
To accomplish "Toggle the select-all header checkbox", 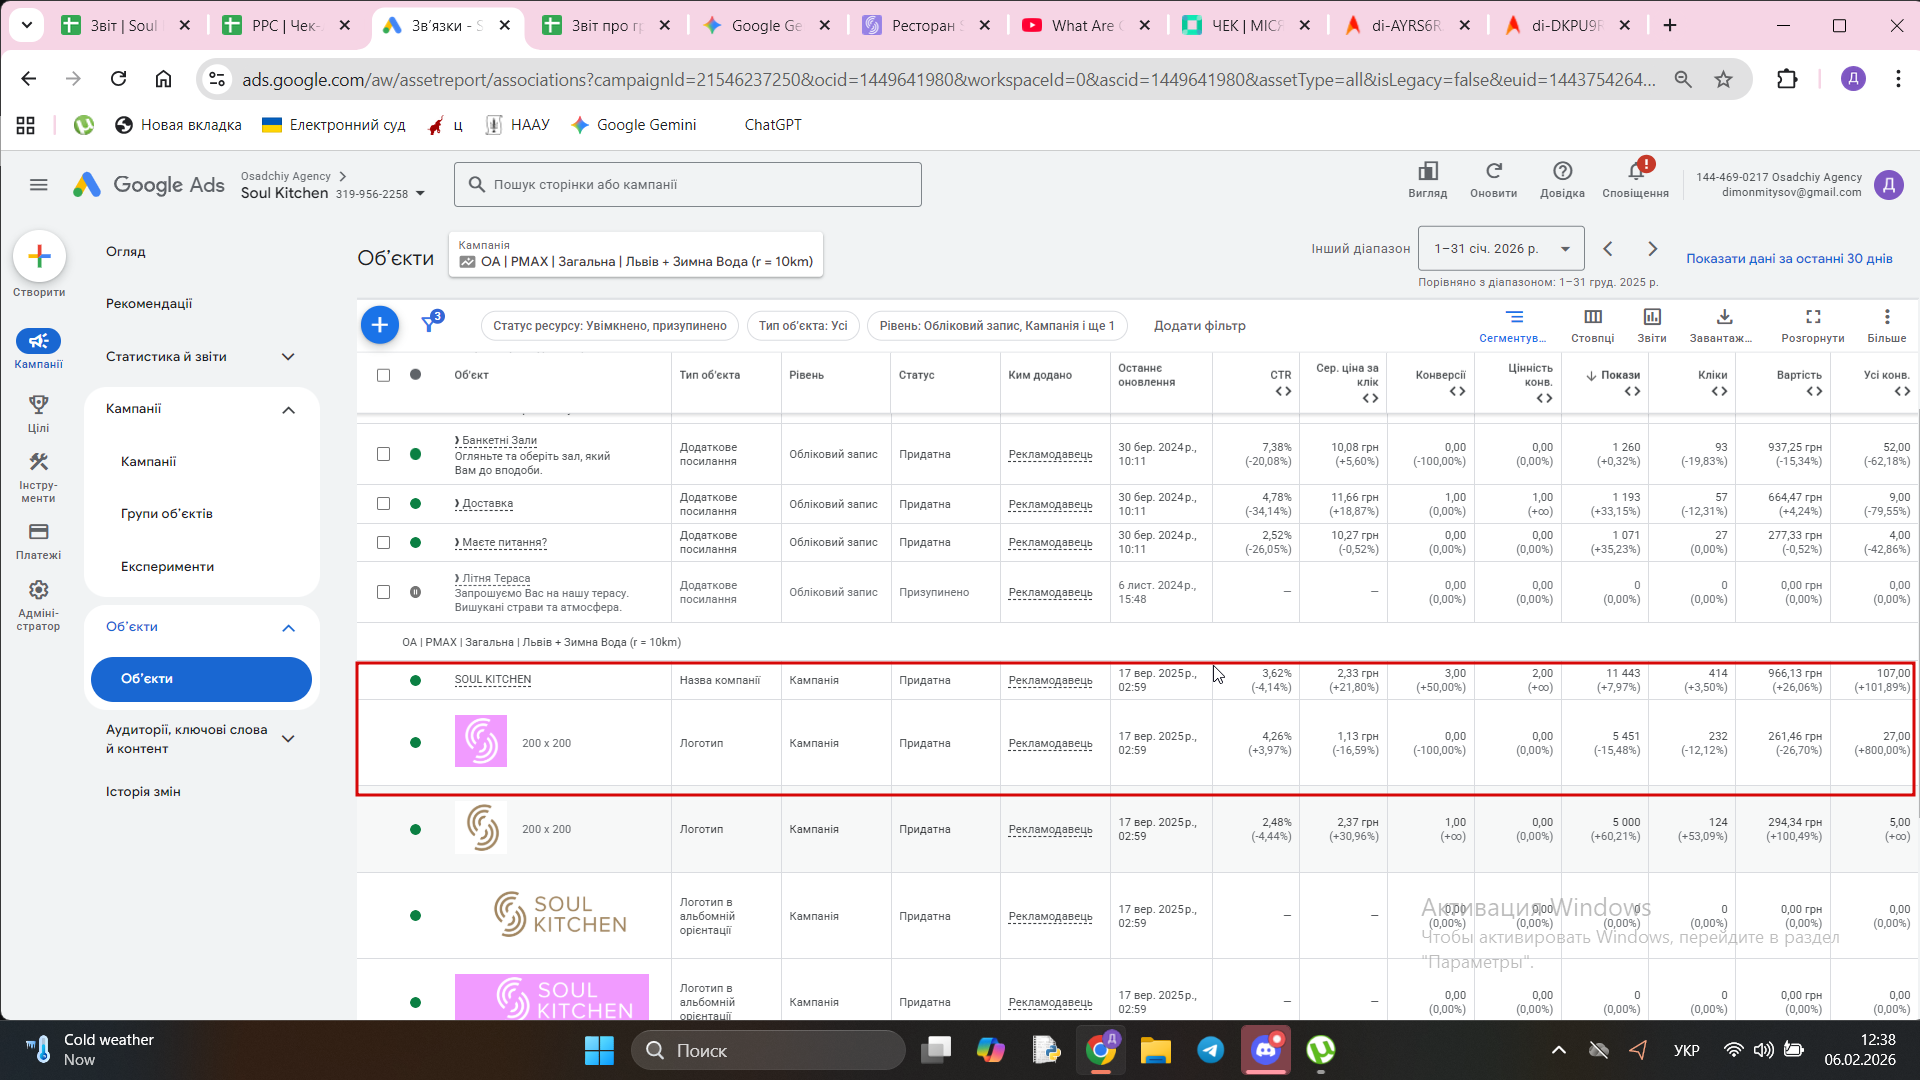I will pos(383,375).
